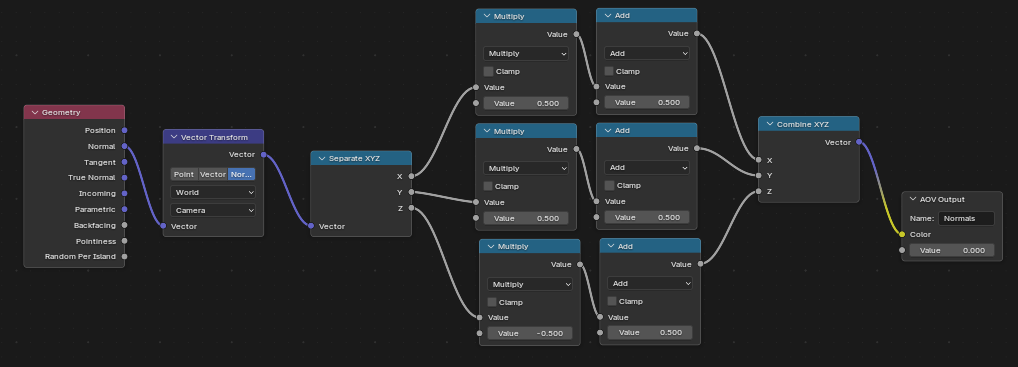This screenshot has height=367, width=1018.
Task: Enable Clamp on the Multiply node fed by Z
Action: 492,302
